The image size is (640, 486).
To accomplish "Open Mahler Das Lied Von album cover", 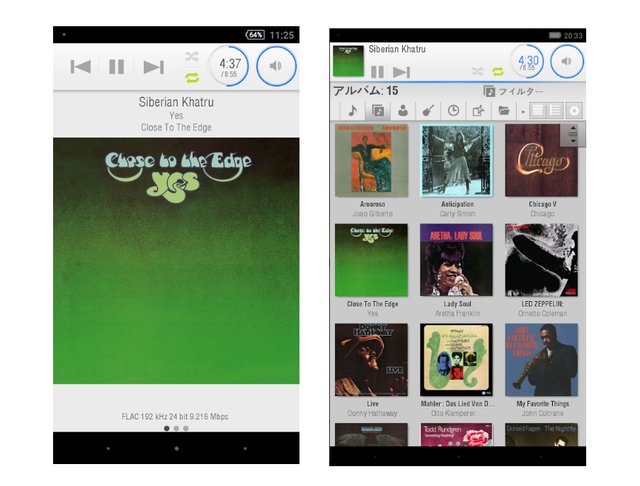I will pos(457,360).
